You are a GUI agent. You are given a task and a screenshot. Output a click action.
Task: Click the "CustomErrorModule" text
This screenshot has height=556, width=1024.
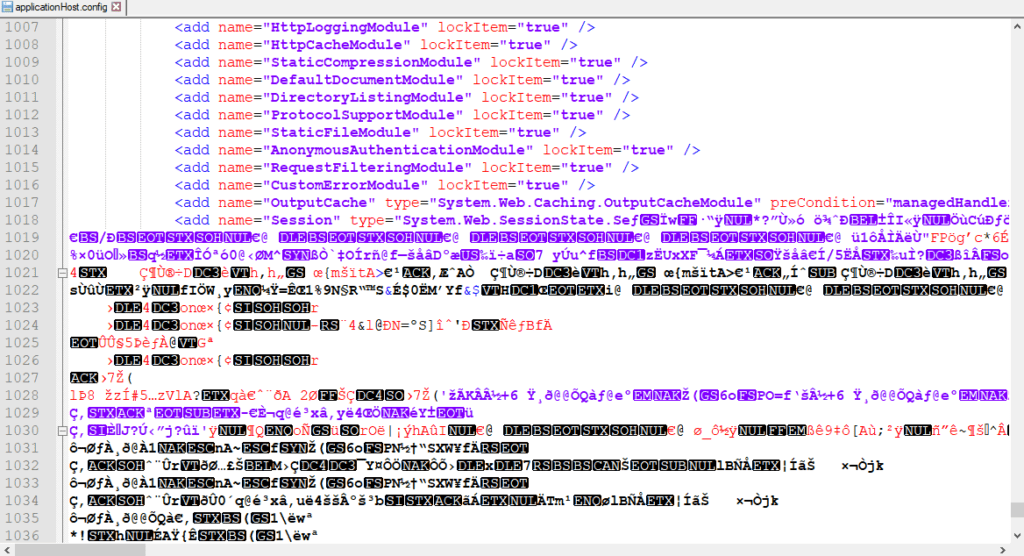point(345,185)
